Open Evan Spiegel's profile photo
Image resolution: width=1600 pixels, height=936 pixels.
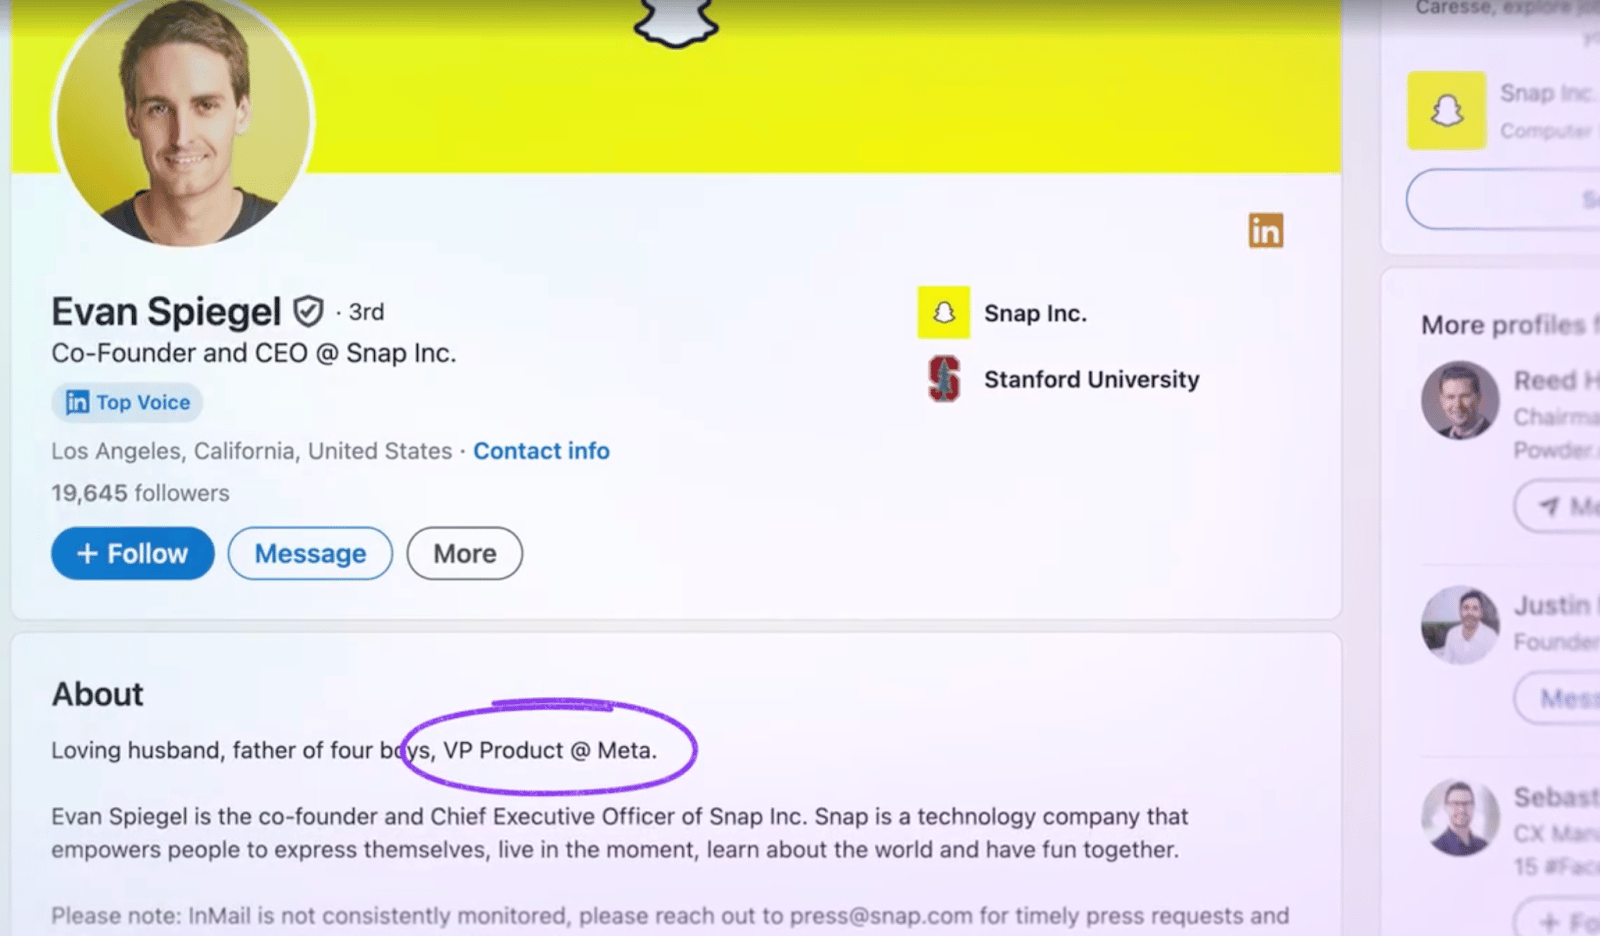[184, 120]
